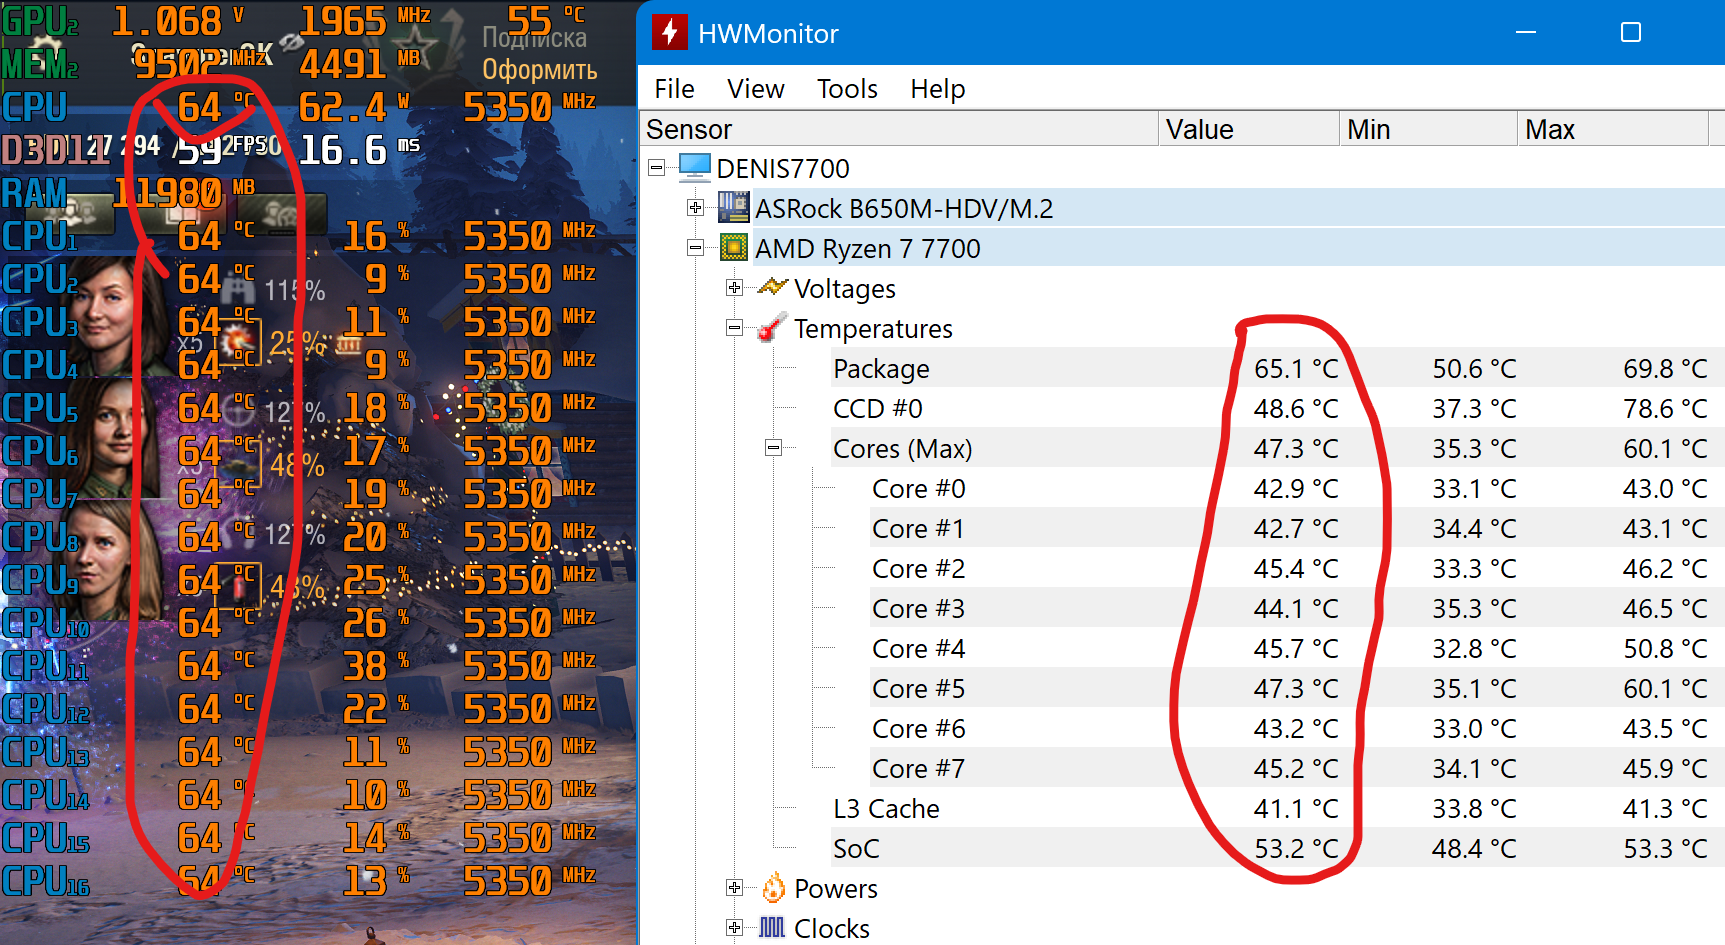Click the SoC value 53.2 °C

click(1296, 848)
